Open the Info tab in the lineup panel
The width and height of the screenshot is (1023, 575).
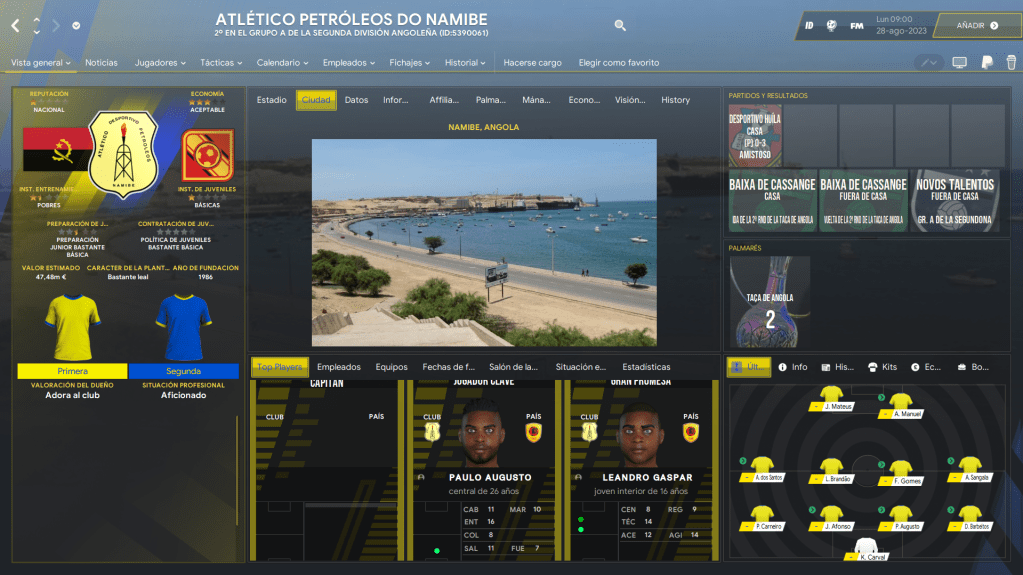(792, 367)
